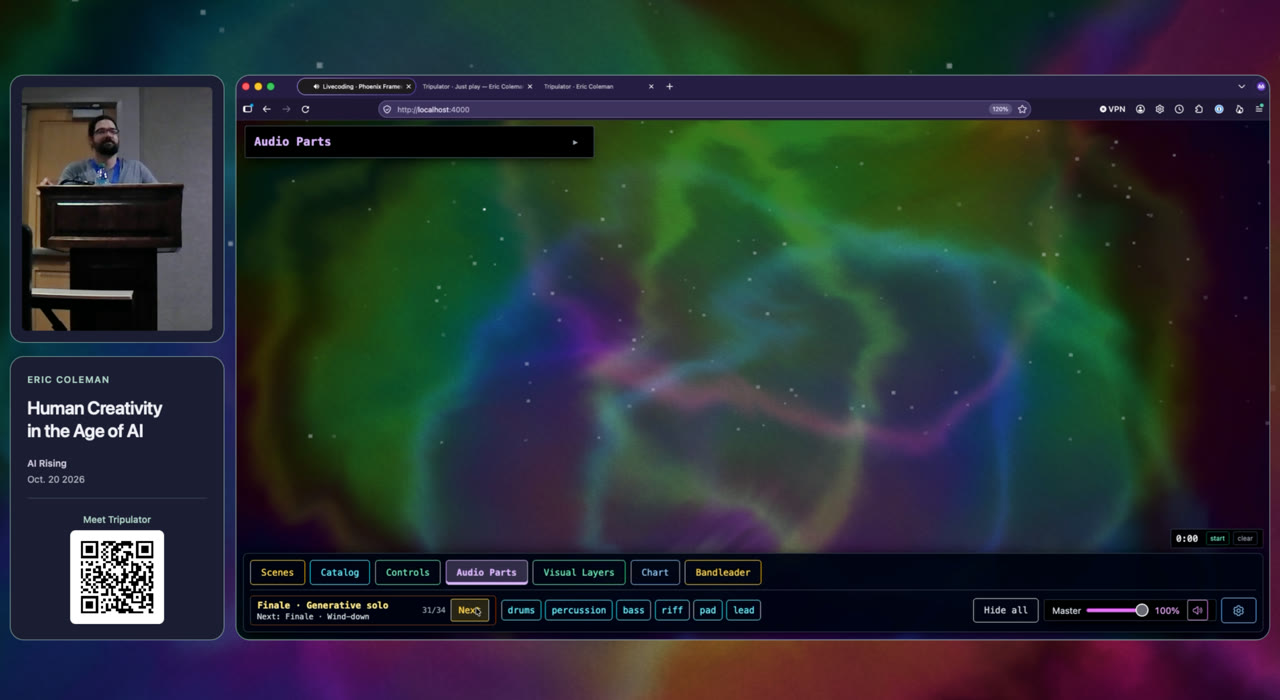The image size is (1280, 700).
Task: Close the Livecoding - Phoenix Frame tab
Action: [x=408, y=87]
